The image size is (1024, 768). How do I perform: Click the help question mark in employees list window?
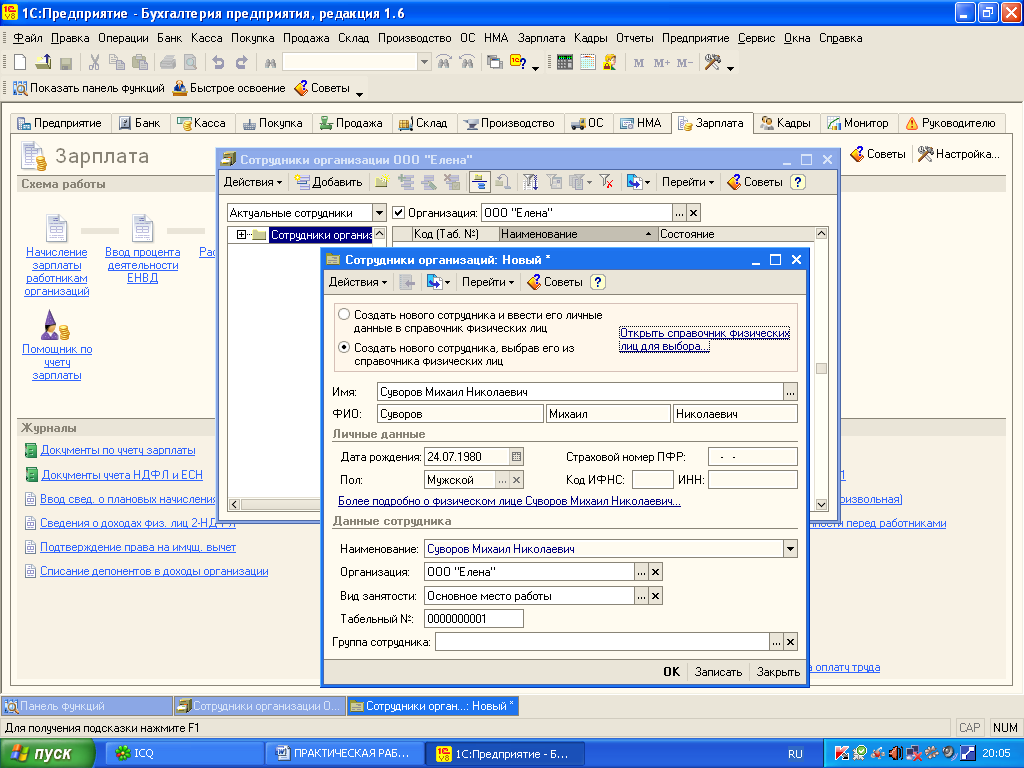pos(797,182)
